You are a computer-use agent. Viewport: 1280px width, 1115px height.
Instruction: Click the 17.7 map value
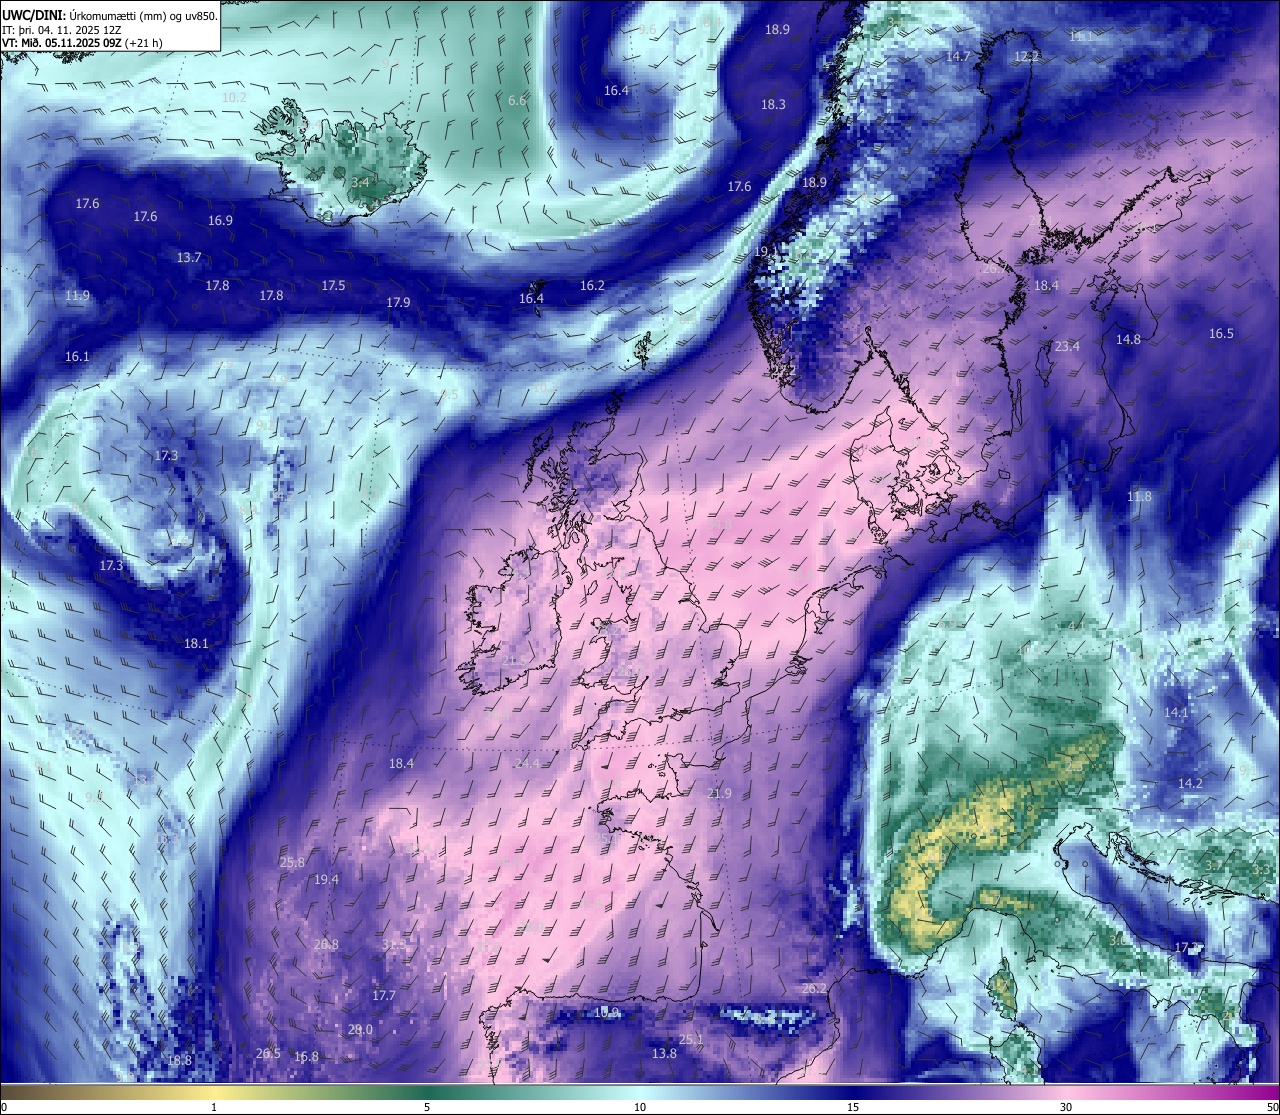(384, 995)
